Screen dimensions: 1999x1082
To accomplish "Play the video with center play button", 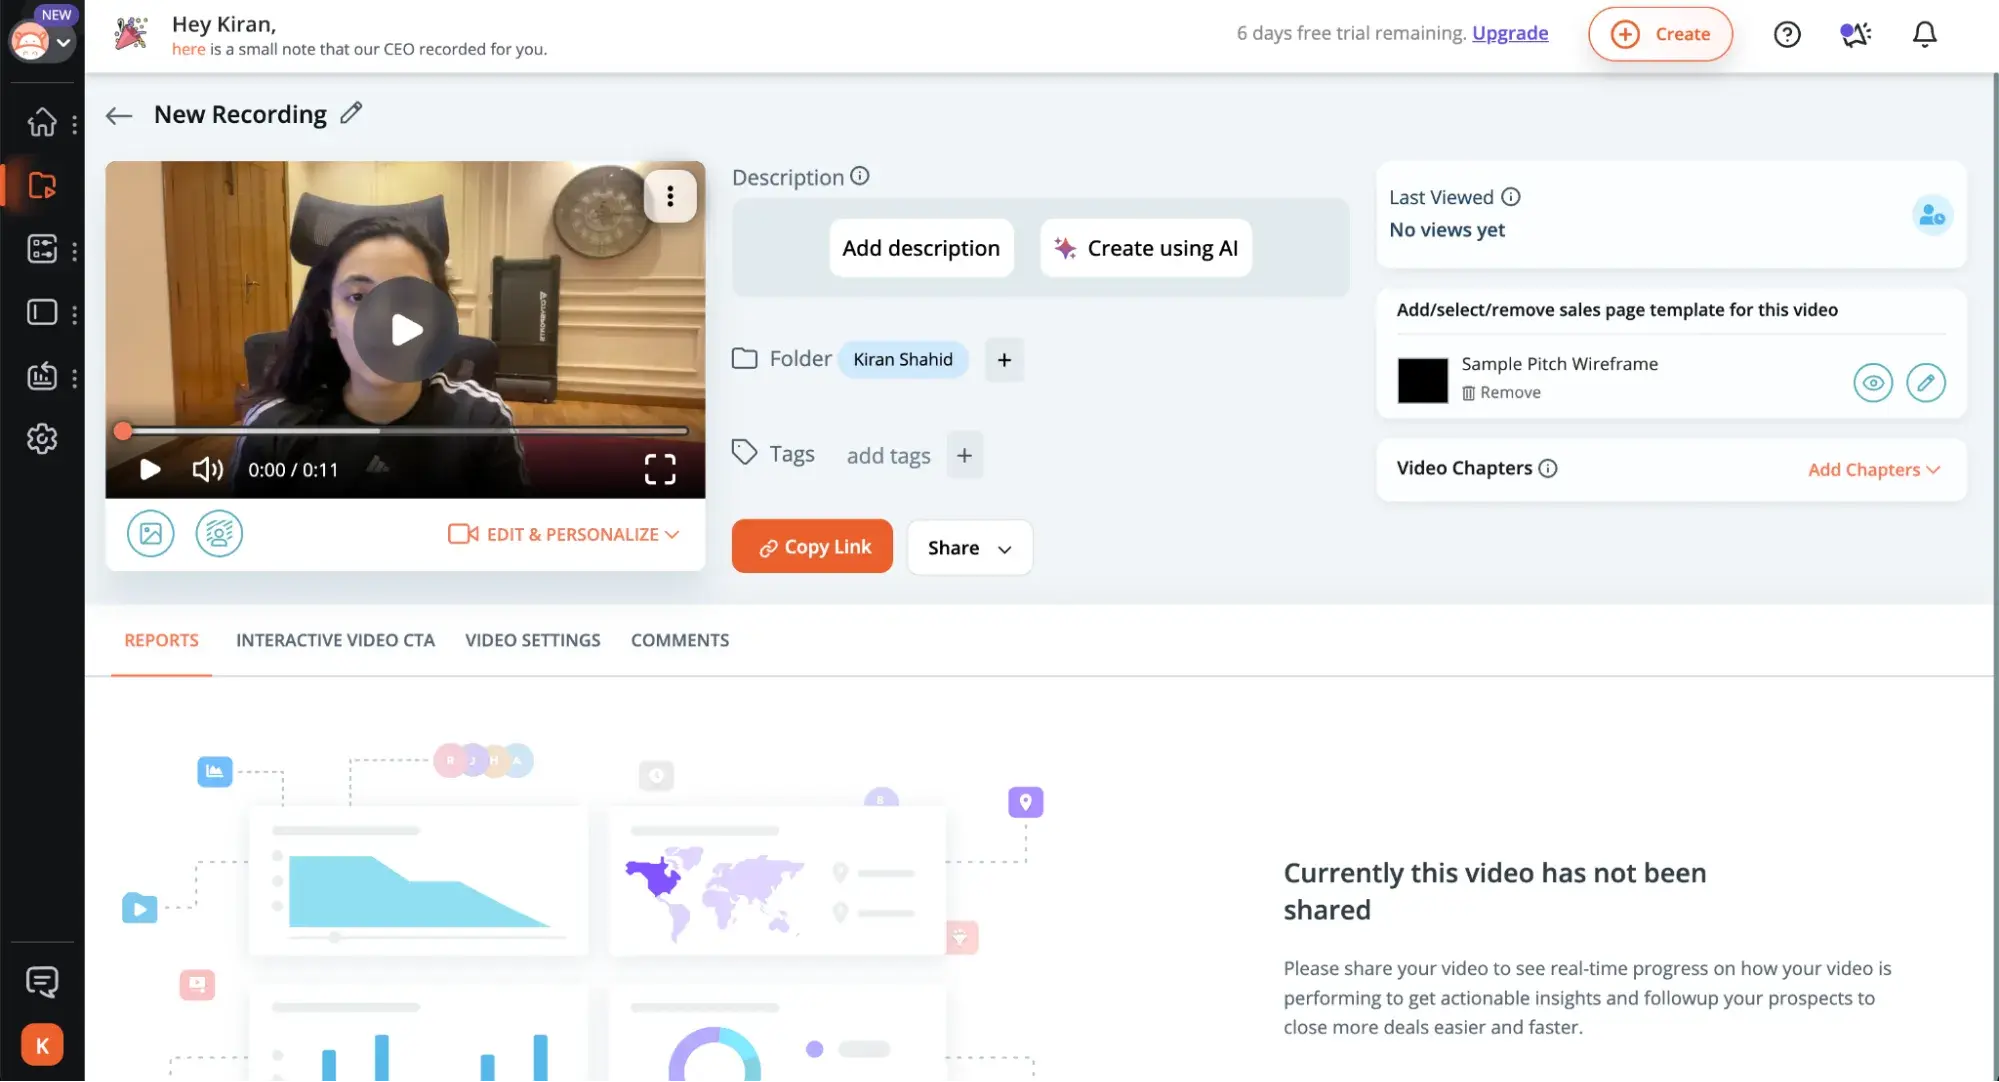I will coord(406,329).
